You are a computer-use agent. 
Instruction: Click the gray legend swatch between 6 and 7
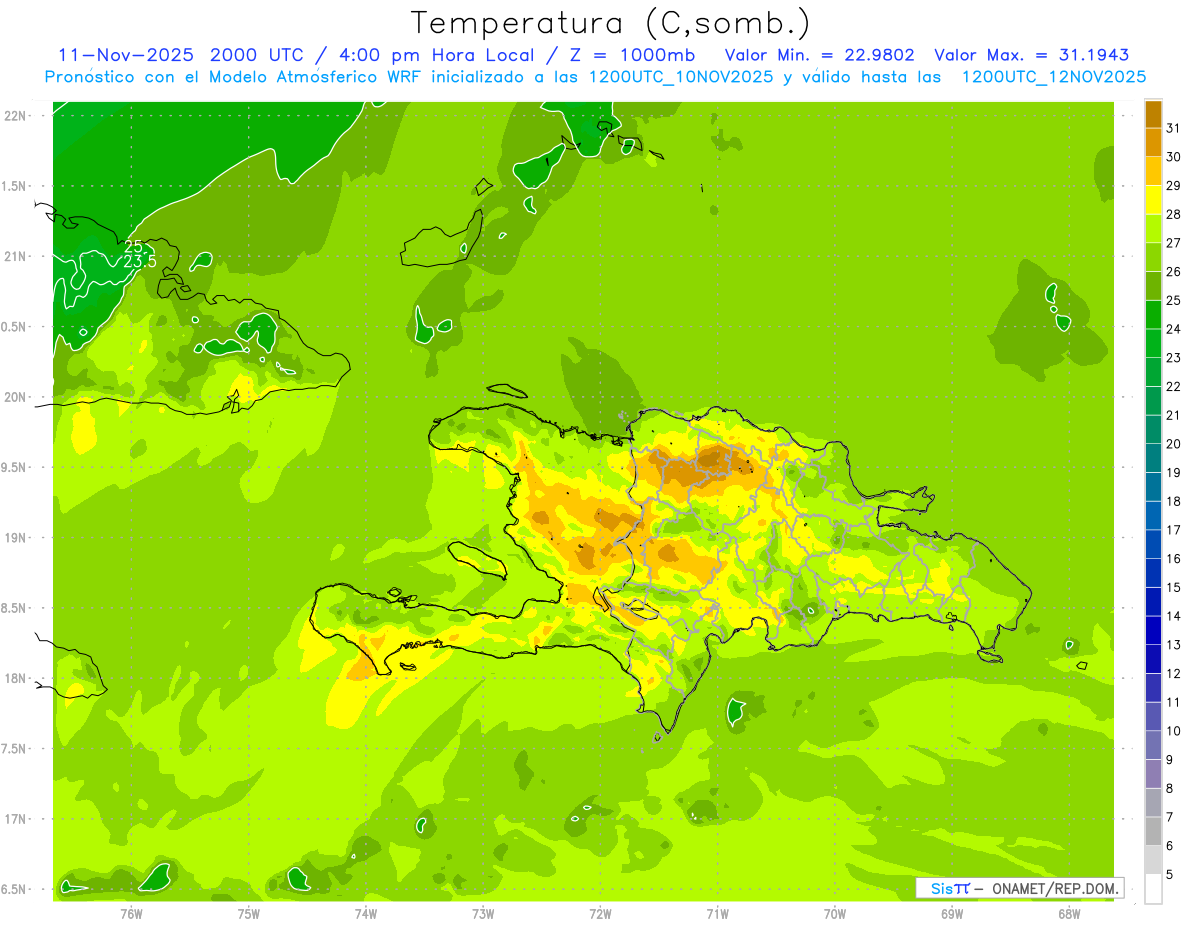1153,831
